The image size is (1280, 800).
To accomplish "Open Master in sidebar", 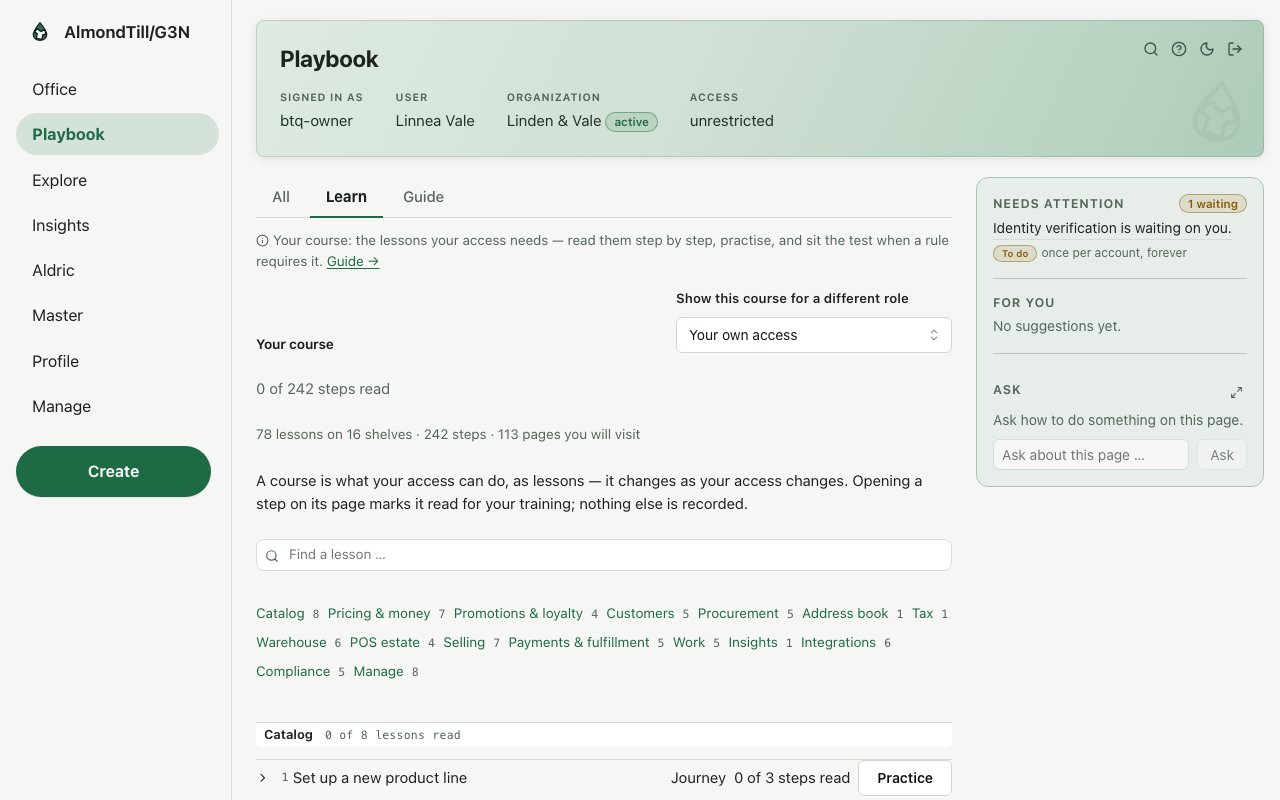I will coord(117,315).
